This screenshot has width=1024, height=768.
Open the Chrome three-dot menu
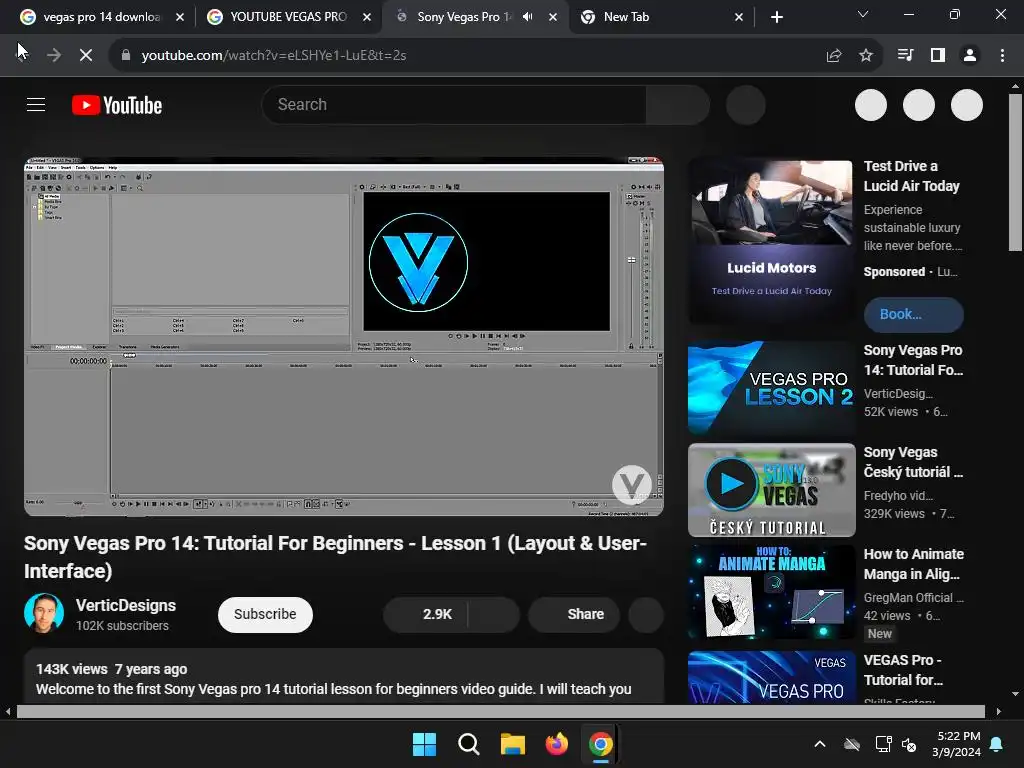(x=1002, y=56)
